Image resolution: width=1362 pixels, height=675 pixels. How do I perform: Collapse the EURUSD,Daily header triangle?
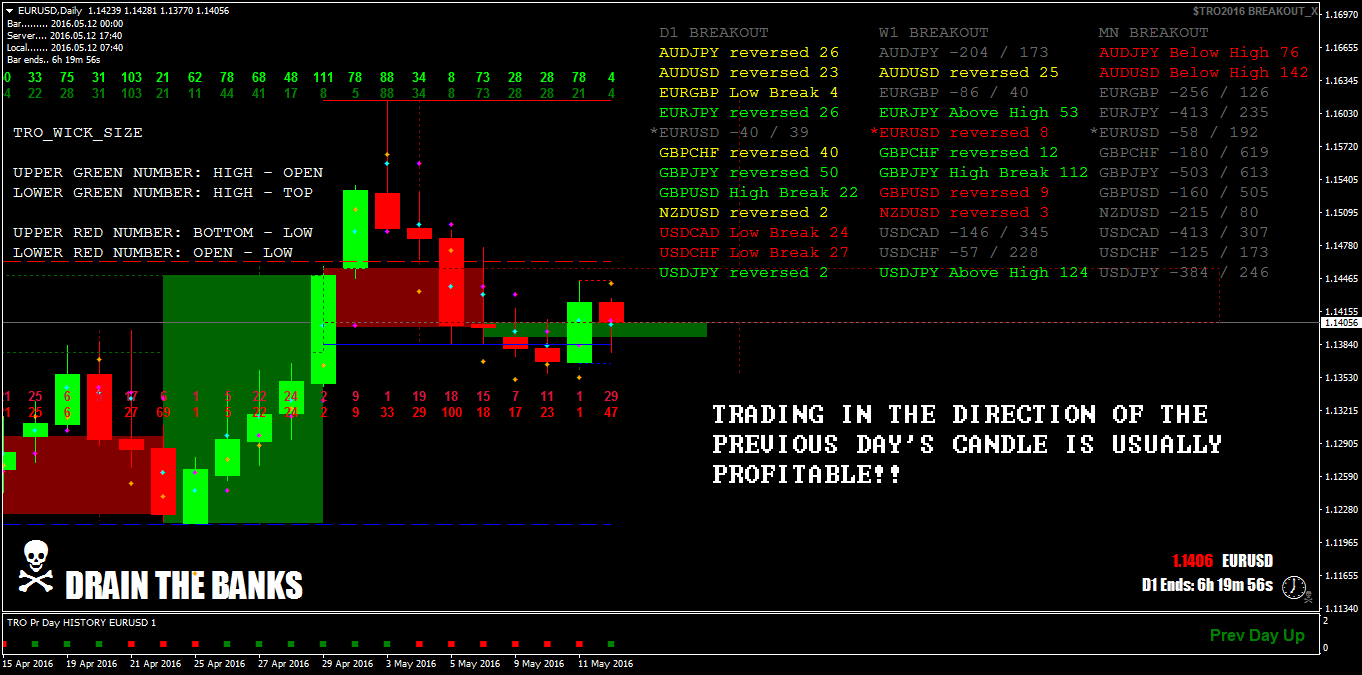pyautogui.click(x=9, y=9)
